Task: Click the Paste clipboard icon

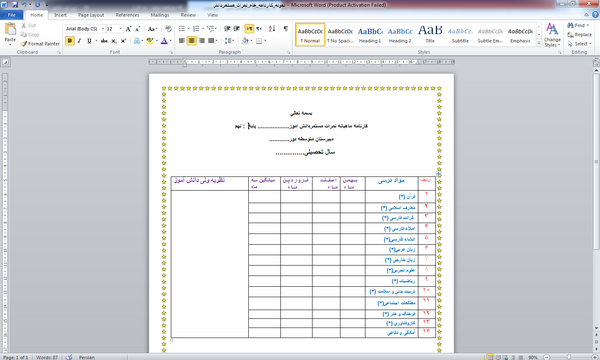Action: point(10,30)
